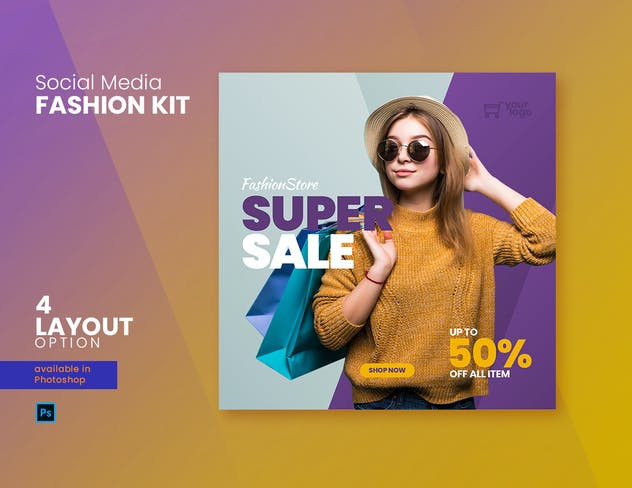Click the shopping cart logo icon
This screenshot has height=488, width=632.
click(x=492, y=110)
